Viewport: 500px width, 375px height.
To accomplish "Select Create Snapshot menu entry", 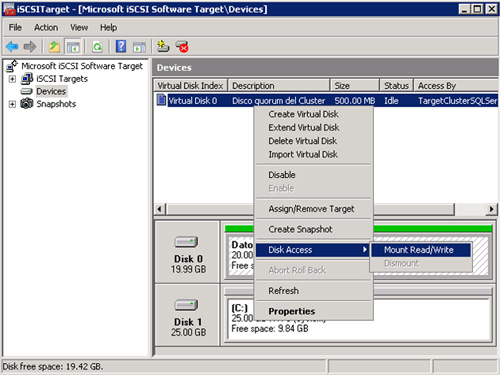I will [x=314, y=229].
